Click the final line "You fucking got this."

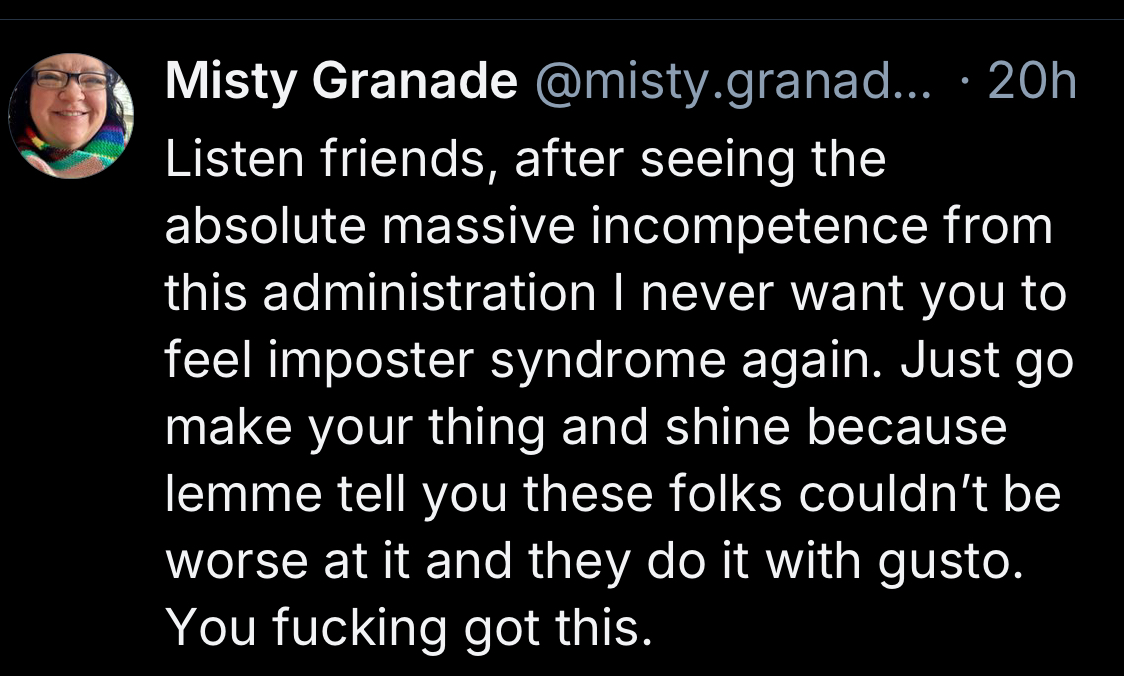coord(409,629)
